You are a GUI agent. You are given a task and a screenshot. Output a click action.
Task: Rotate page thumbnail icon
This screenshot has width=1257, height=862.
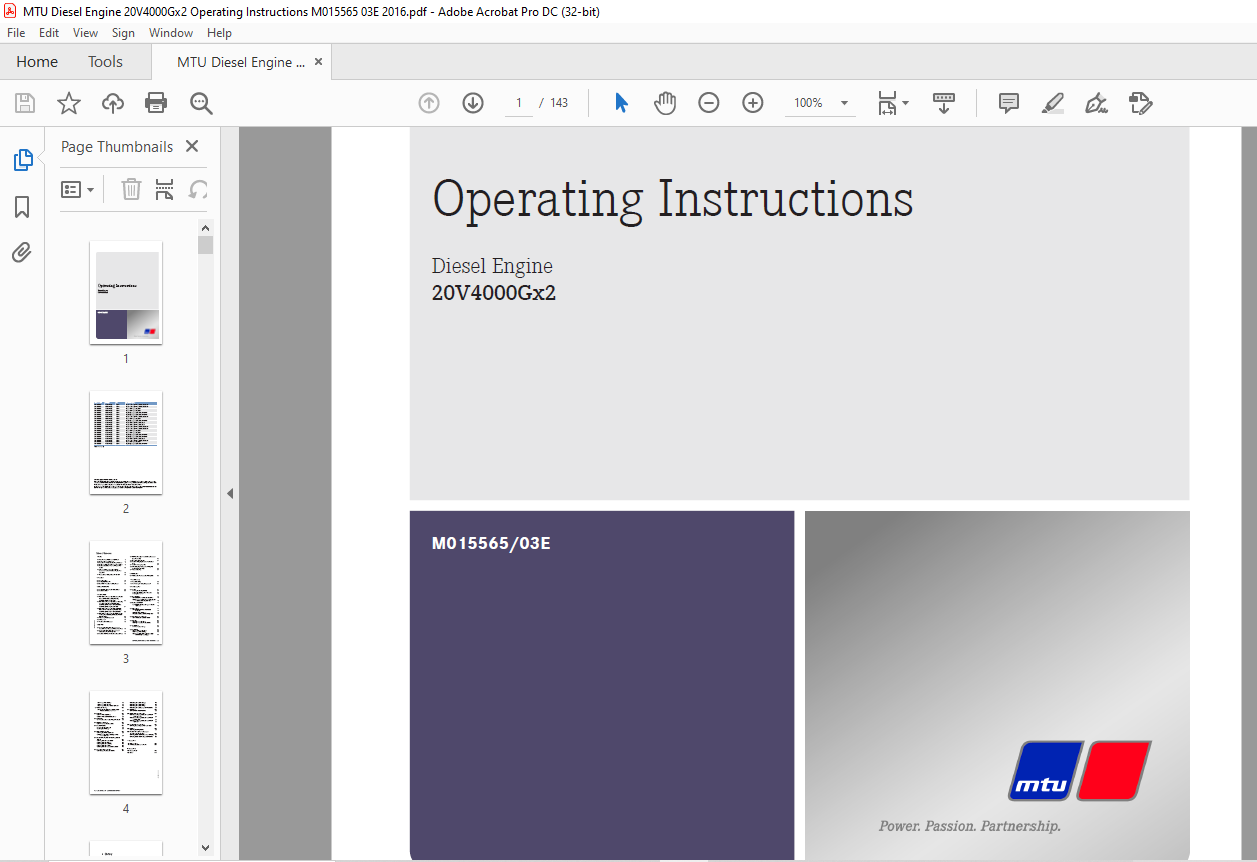click(198, 189)
